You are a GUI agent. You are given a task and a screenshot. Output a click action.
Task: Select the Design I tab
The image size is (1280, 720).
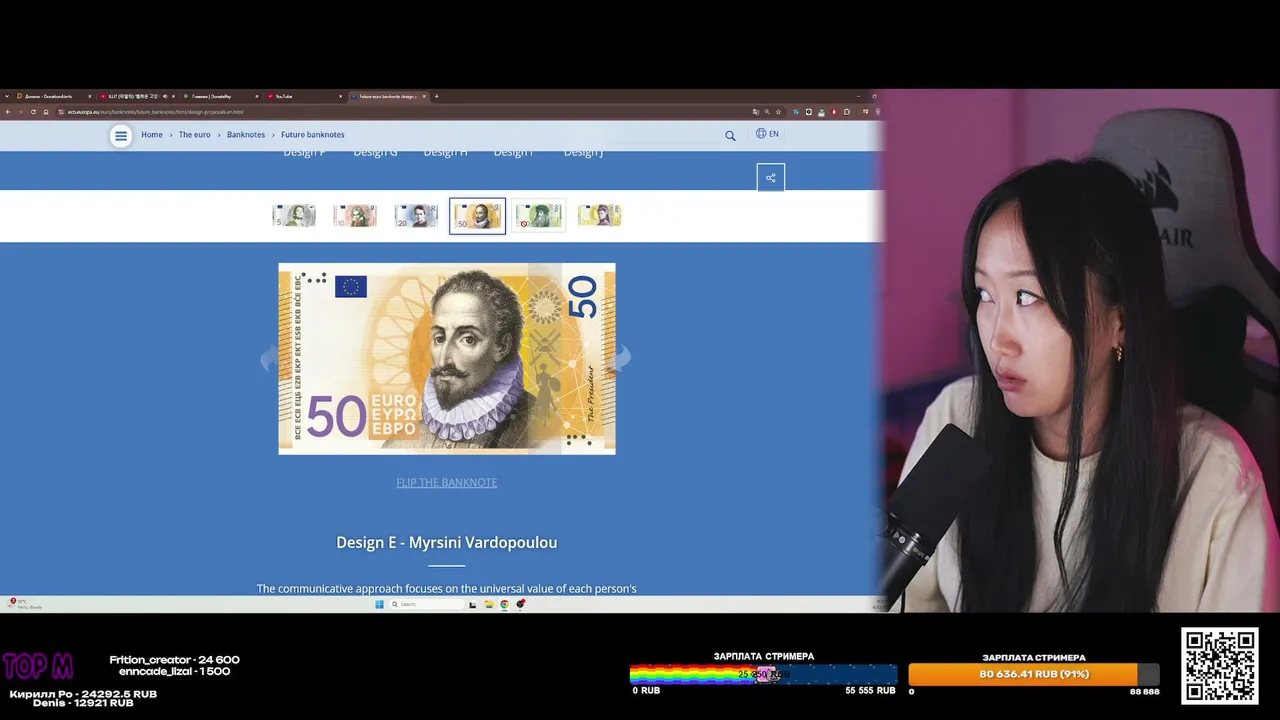[x=513, y=153]
